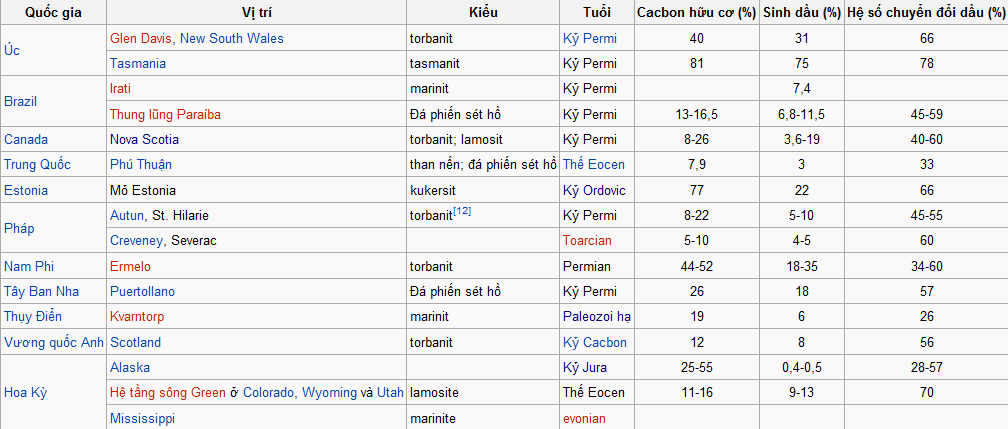Click the Kvarntorp link
The width and height of the screenshot is (1008, 429).
pyautogui.click(x=137, y=316)
